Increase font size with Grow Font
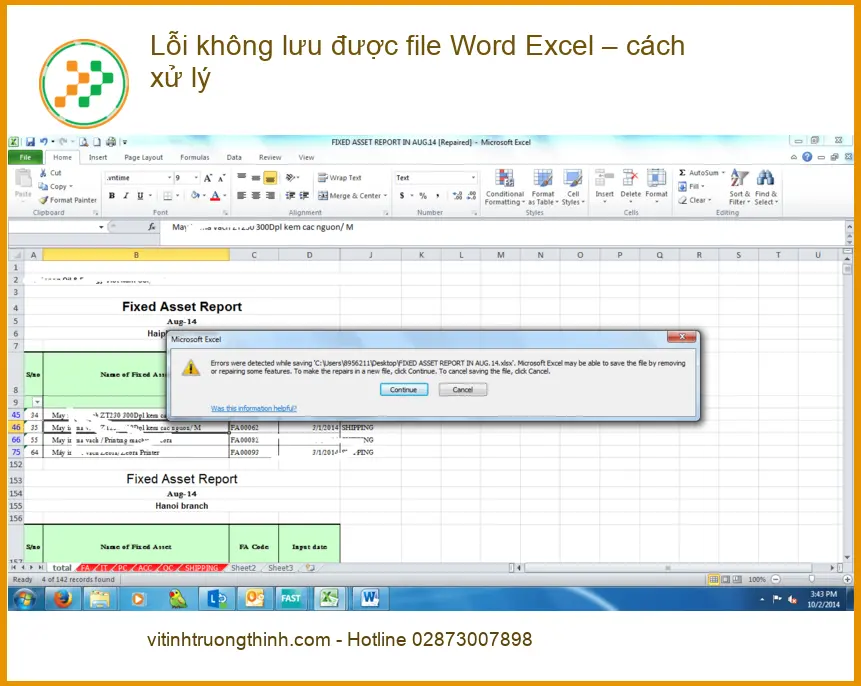The width and height of the screenshot is (861, 686). [x=208, y=178]
